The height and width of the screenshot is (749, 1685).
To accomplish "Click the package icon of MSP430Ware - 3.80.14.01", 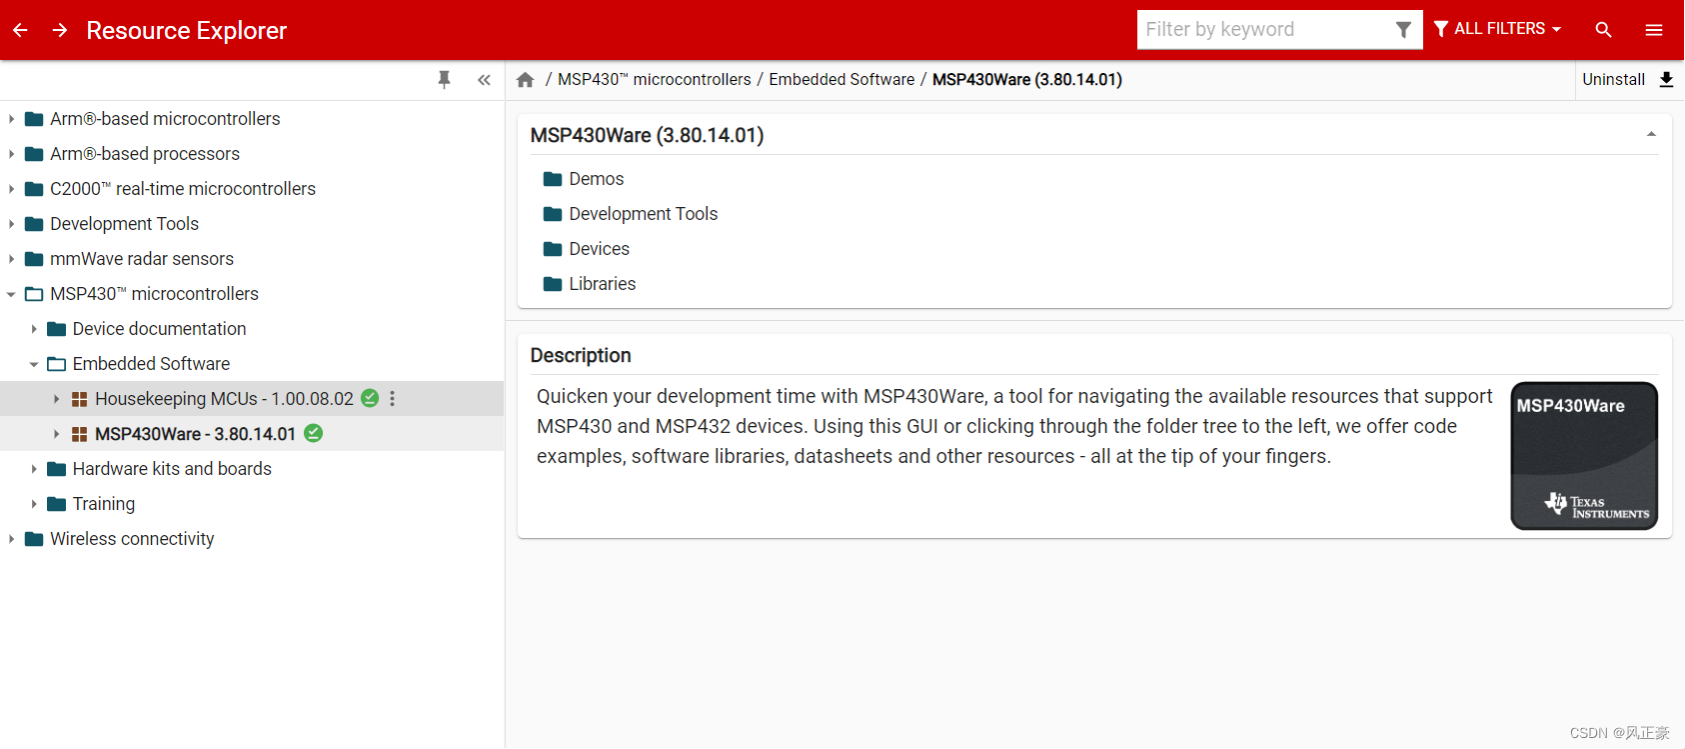I will point(79,434).
